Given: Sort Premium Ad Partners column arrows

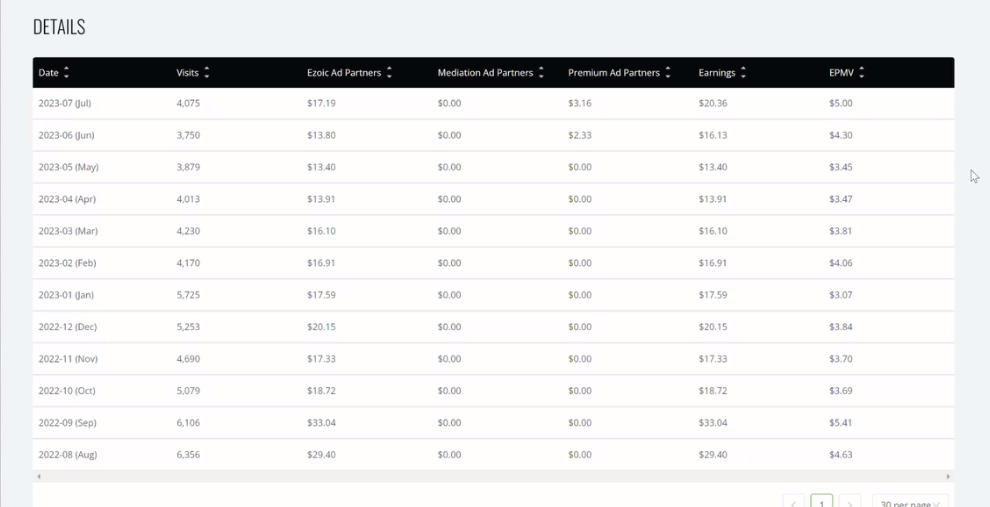Looking at the screenshot, I should [x=668, y=73].
